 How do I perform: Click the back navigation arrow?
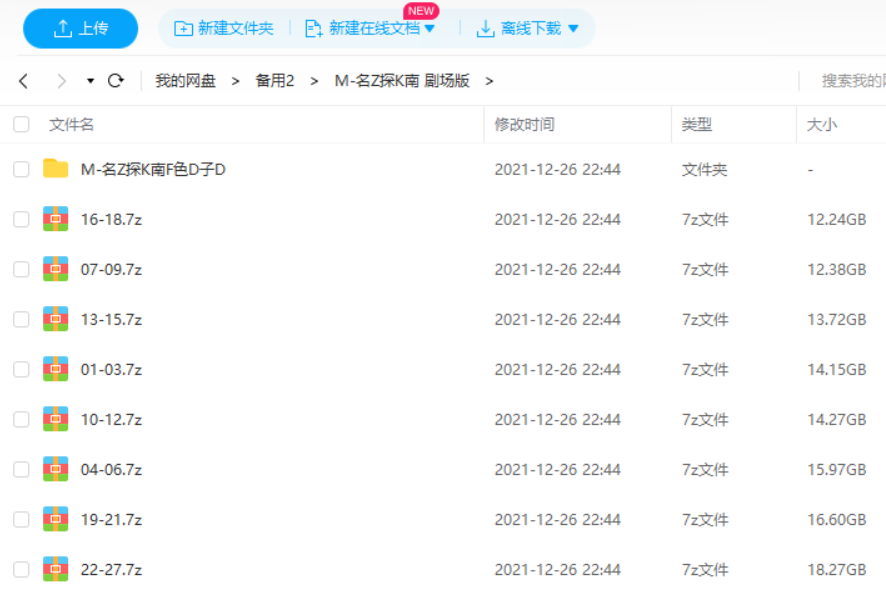(24, 81)
